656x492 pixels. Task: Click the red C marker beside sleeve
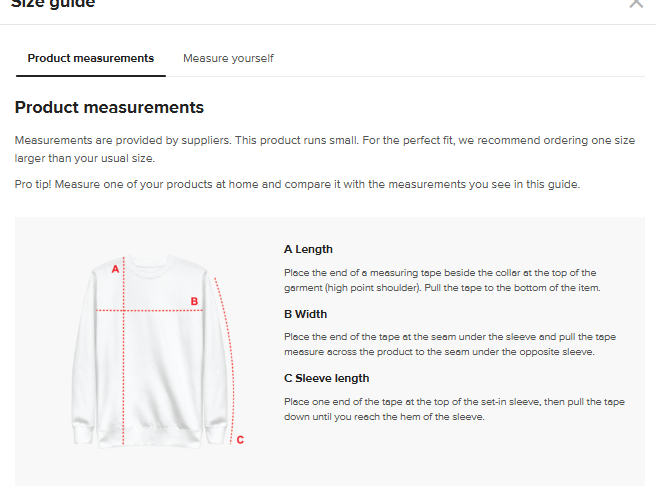click(x=240, y=439)
